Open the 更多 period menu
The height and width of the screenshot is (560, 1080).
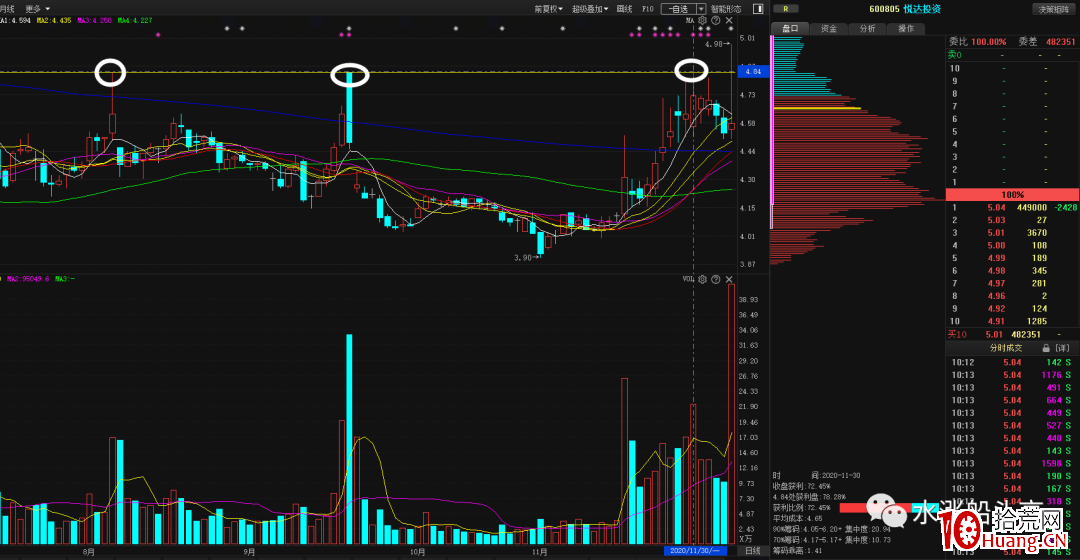coord(36,8)
